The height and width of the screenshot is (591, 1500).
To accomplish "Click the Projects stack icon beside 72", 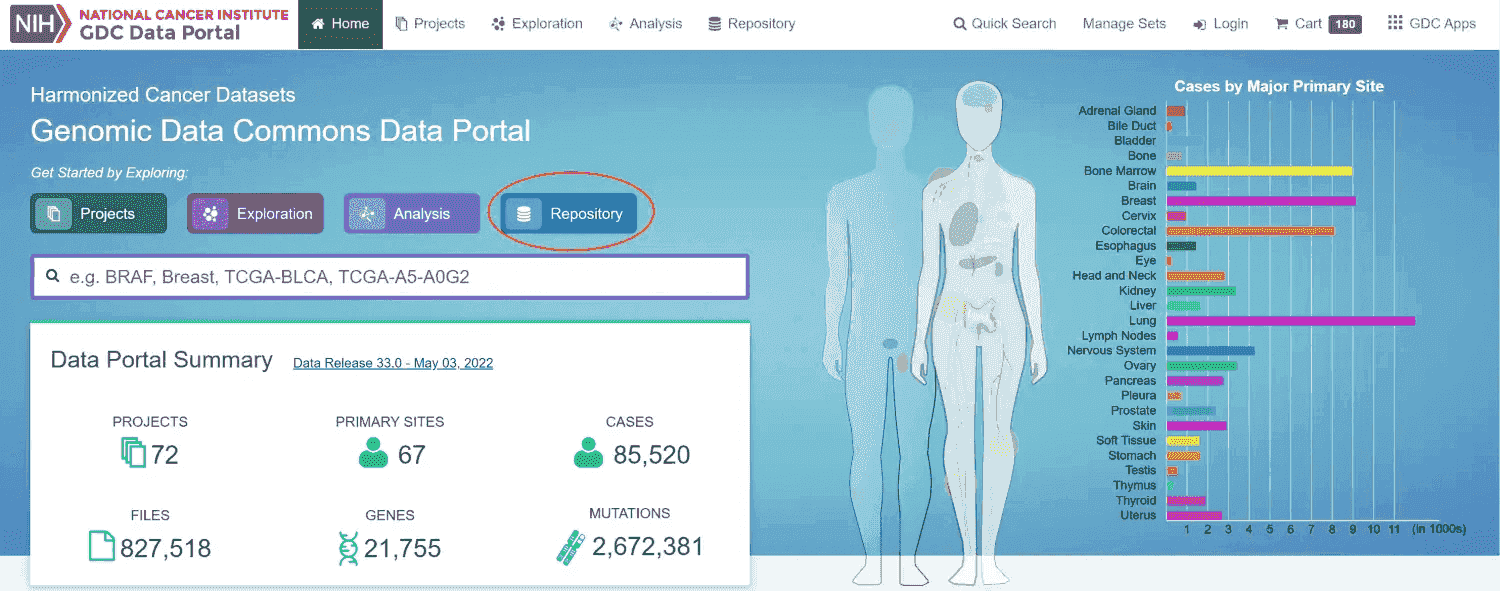I will click(133, 454).
